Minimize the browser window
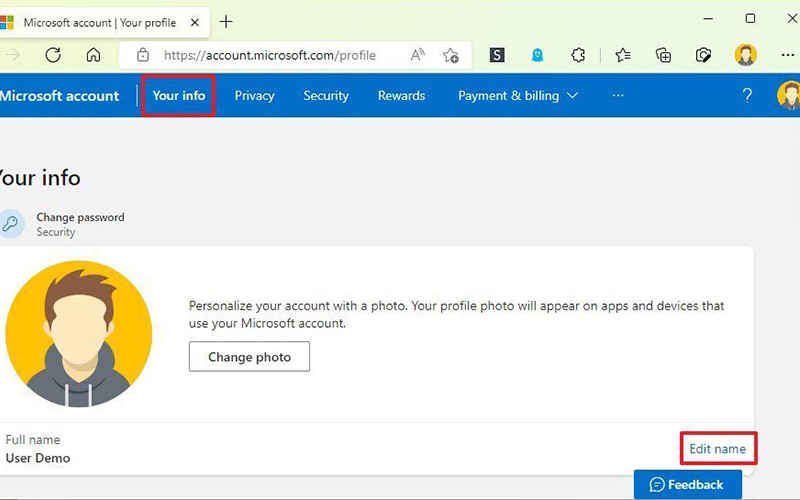The height and width of the screenshot is (500, 800). tap(708, 18)
